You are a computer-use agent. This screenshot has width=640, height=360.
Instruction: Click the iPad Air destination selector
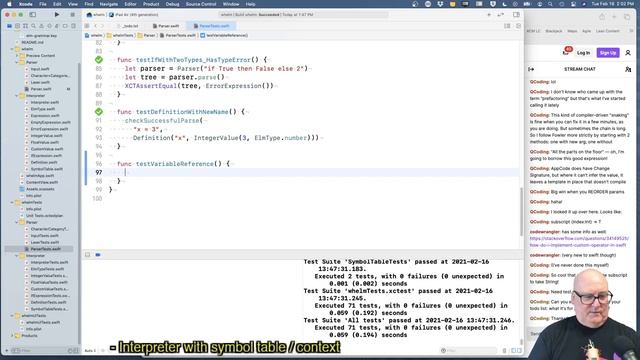pyautogui.click(x=134, y=15)
